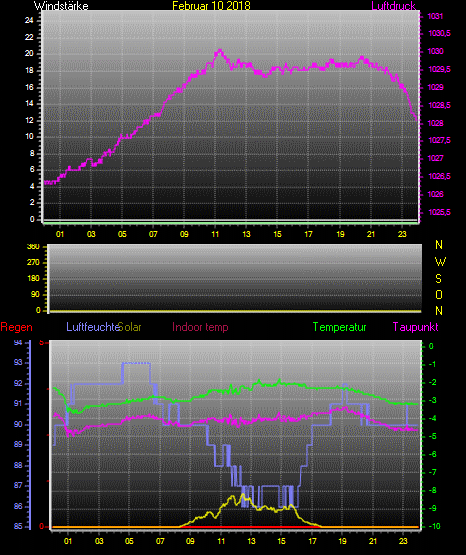Viewport: 466px width, 555px height.
Task: Click the '1026' pressure axis label
Action: click(x=435, y=194)
